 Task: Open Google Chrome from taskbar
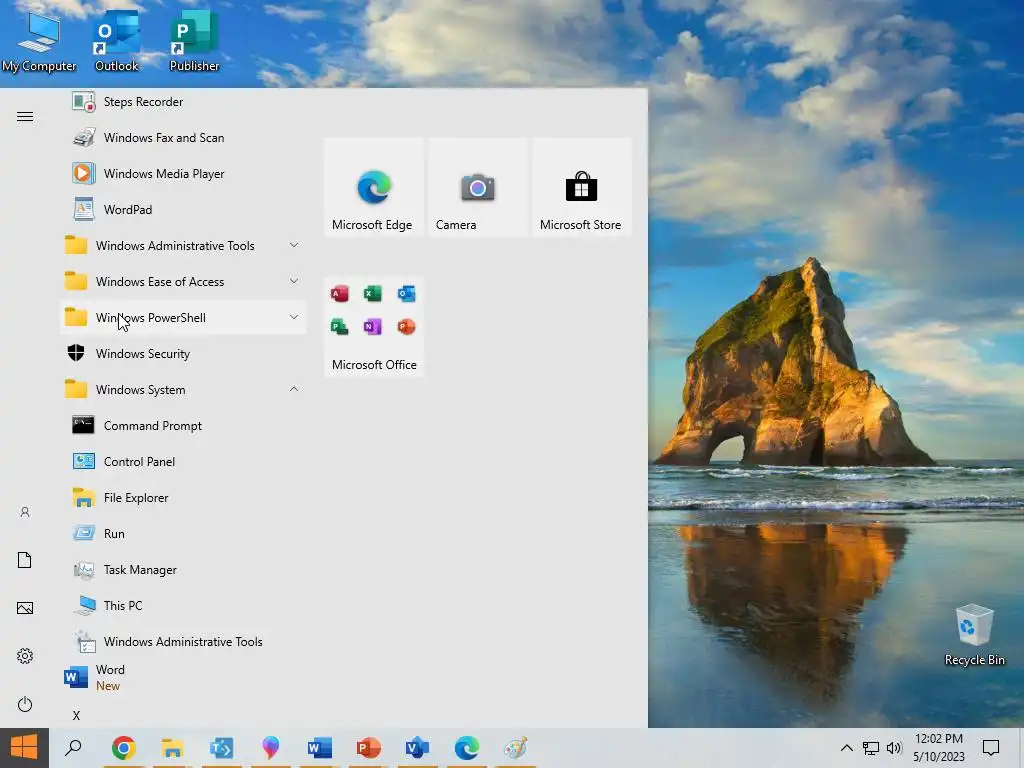click(123, 748)
